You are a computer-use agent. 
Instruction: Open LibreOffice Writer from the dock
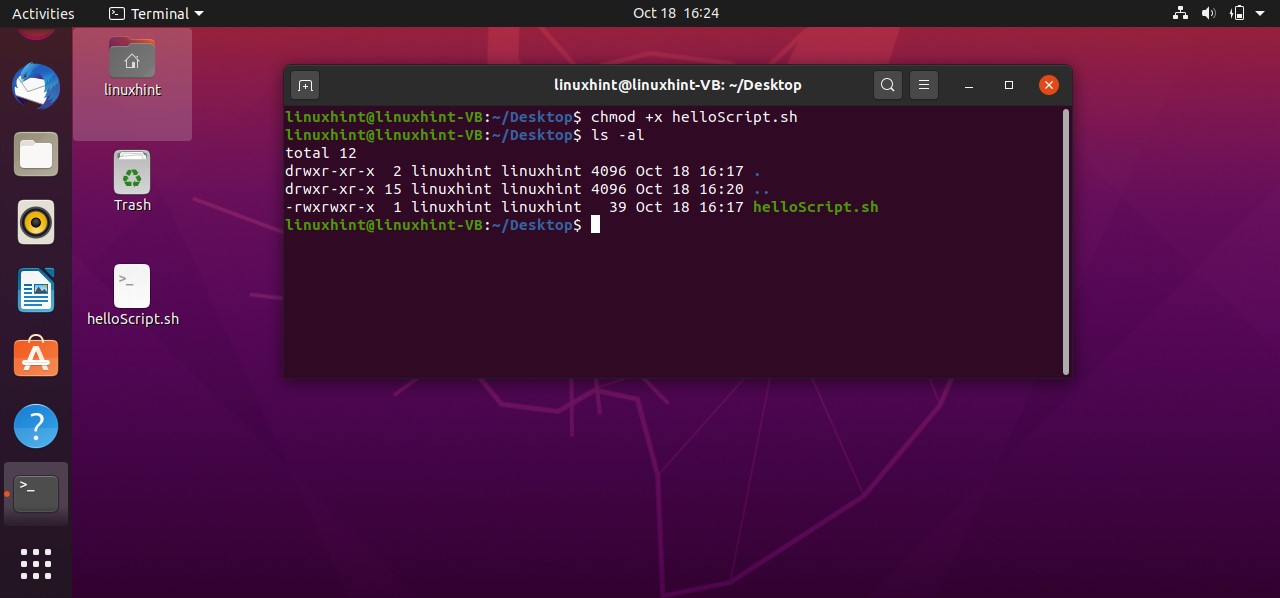coord(36,290)
